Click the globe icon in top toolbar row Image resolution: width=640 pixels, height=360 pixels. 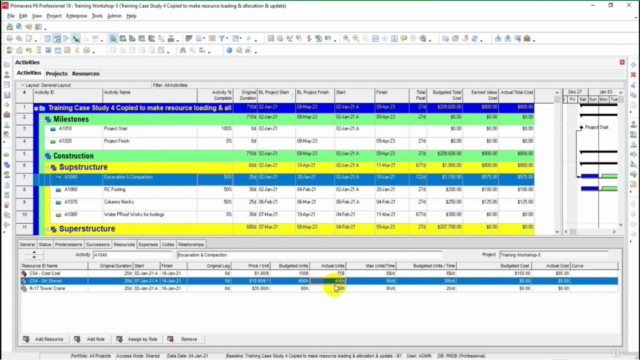pyautogui.click(x=19, y=27)
